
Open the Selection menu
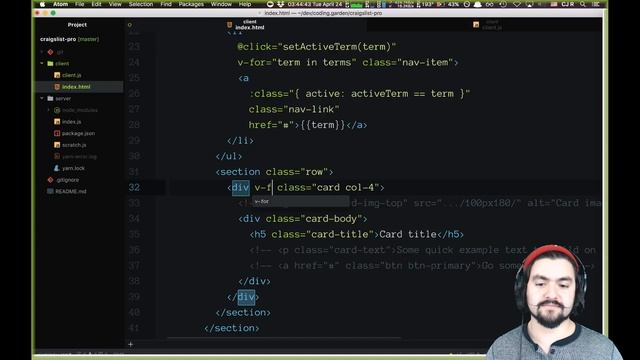click(x=141, y=4)
